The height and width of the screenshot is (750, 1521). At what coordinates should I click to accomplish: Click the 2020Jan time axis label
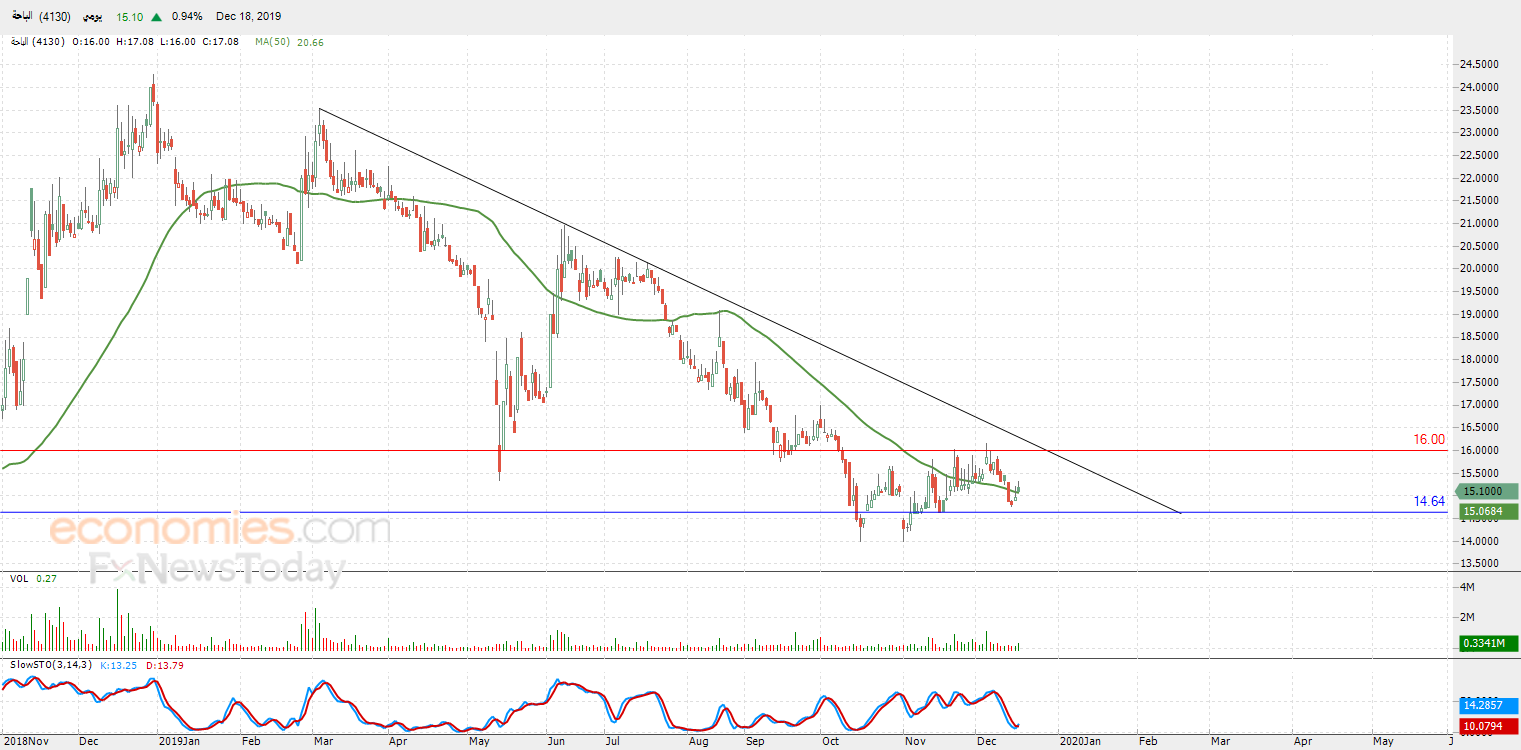(1080, 741)
